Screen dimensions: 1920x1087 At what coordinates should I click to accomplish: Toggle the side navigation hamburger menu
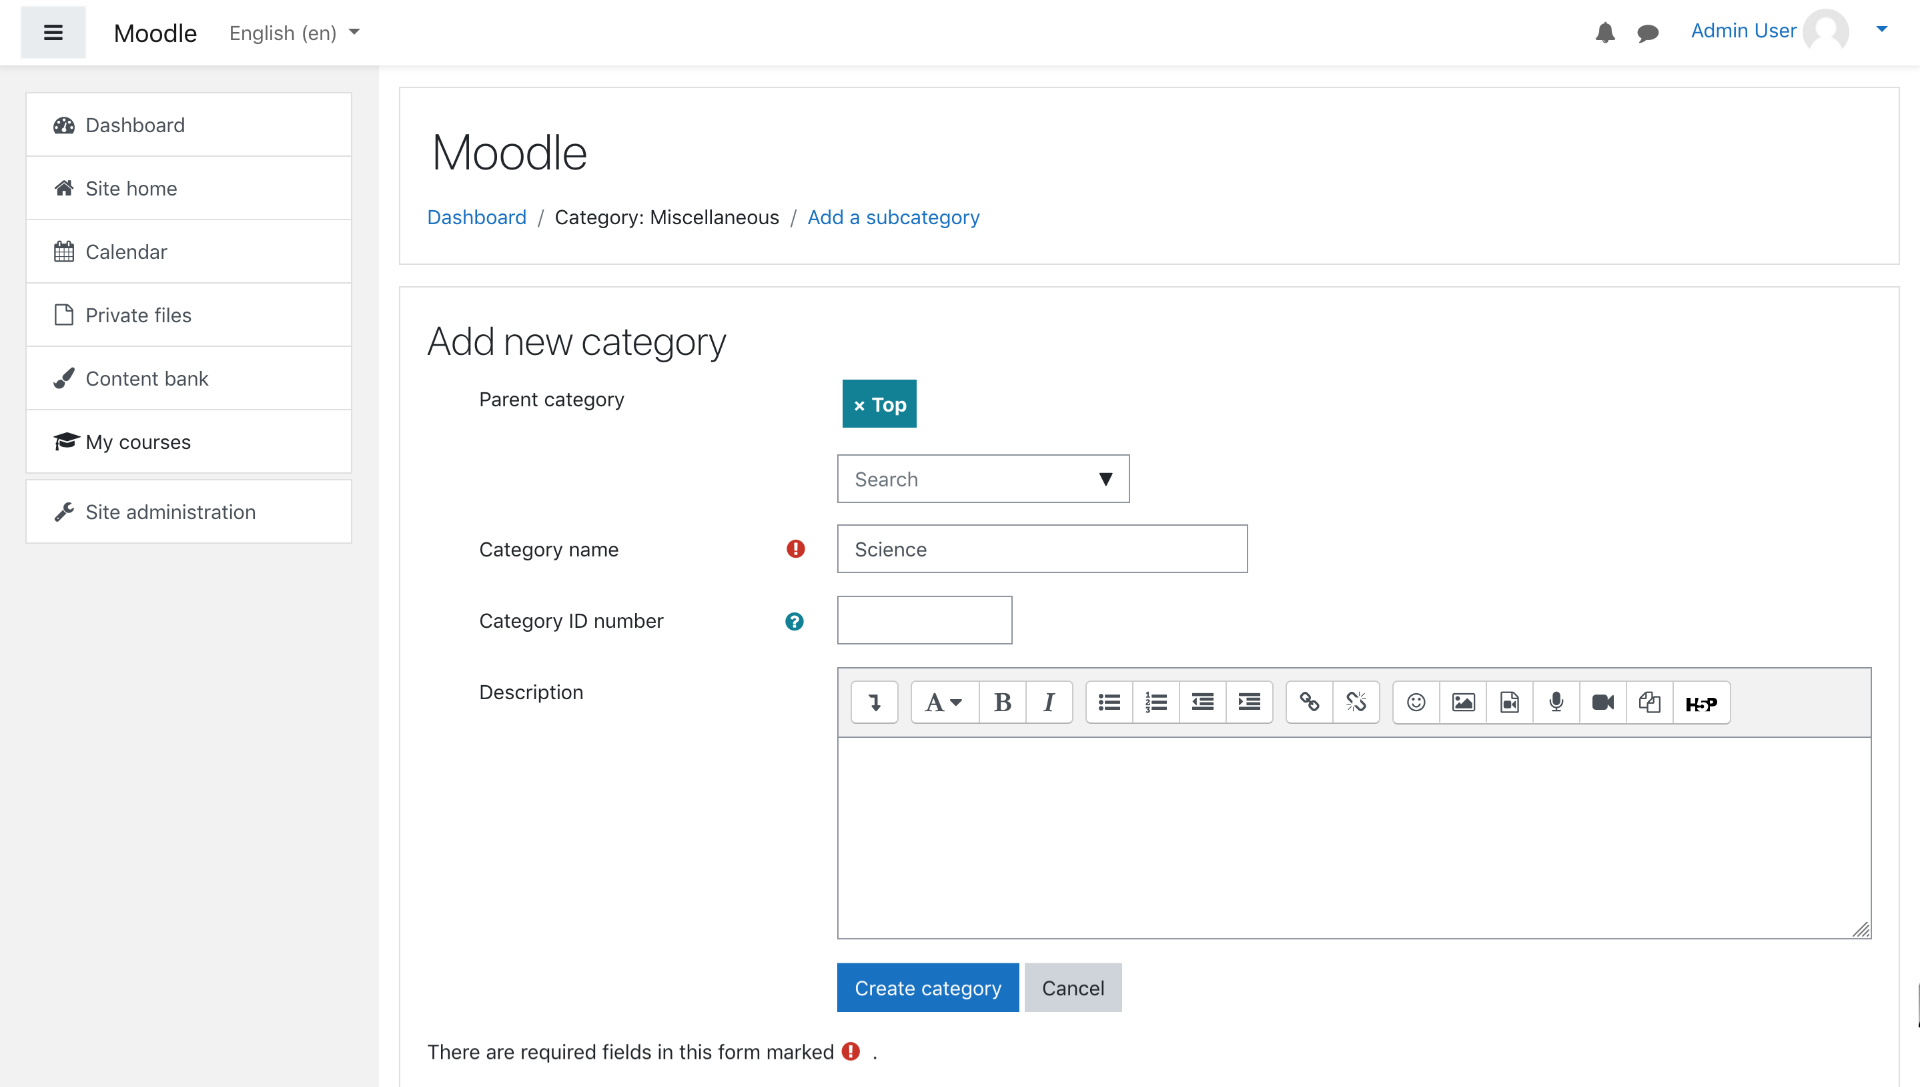click(53, 33)
